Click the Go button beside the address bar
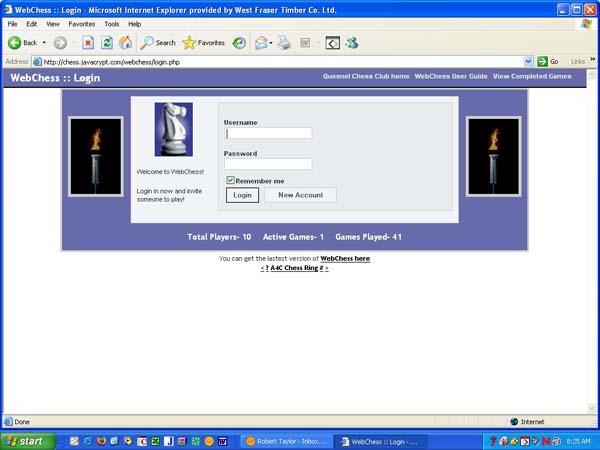This screenshot has height=450, width=600. (x=548, y=62)
